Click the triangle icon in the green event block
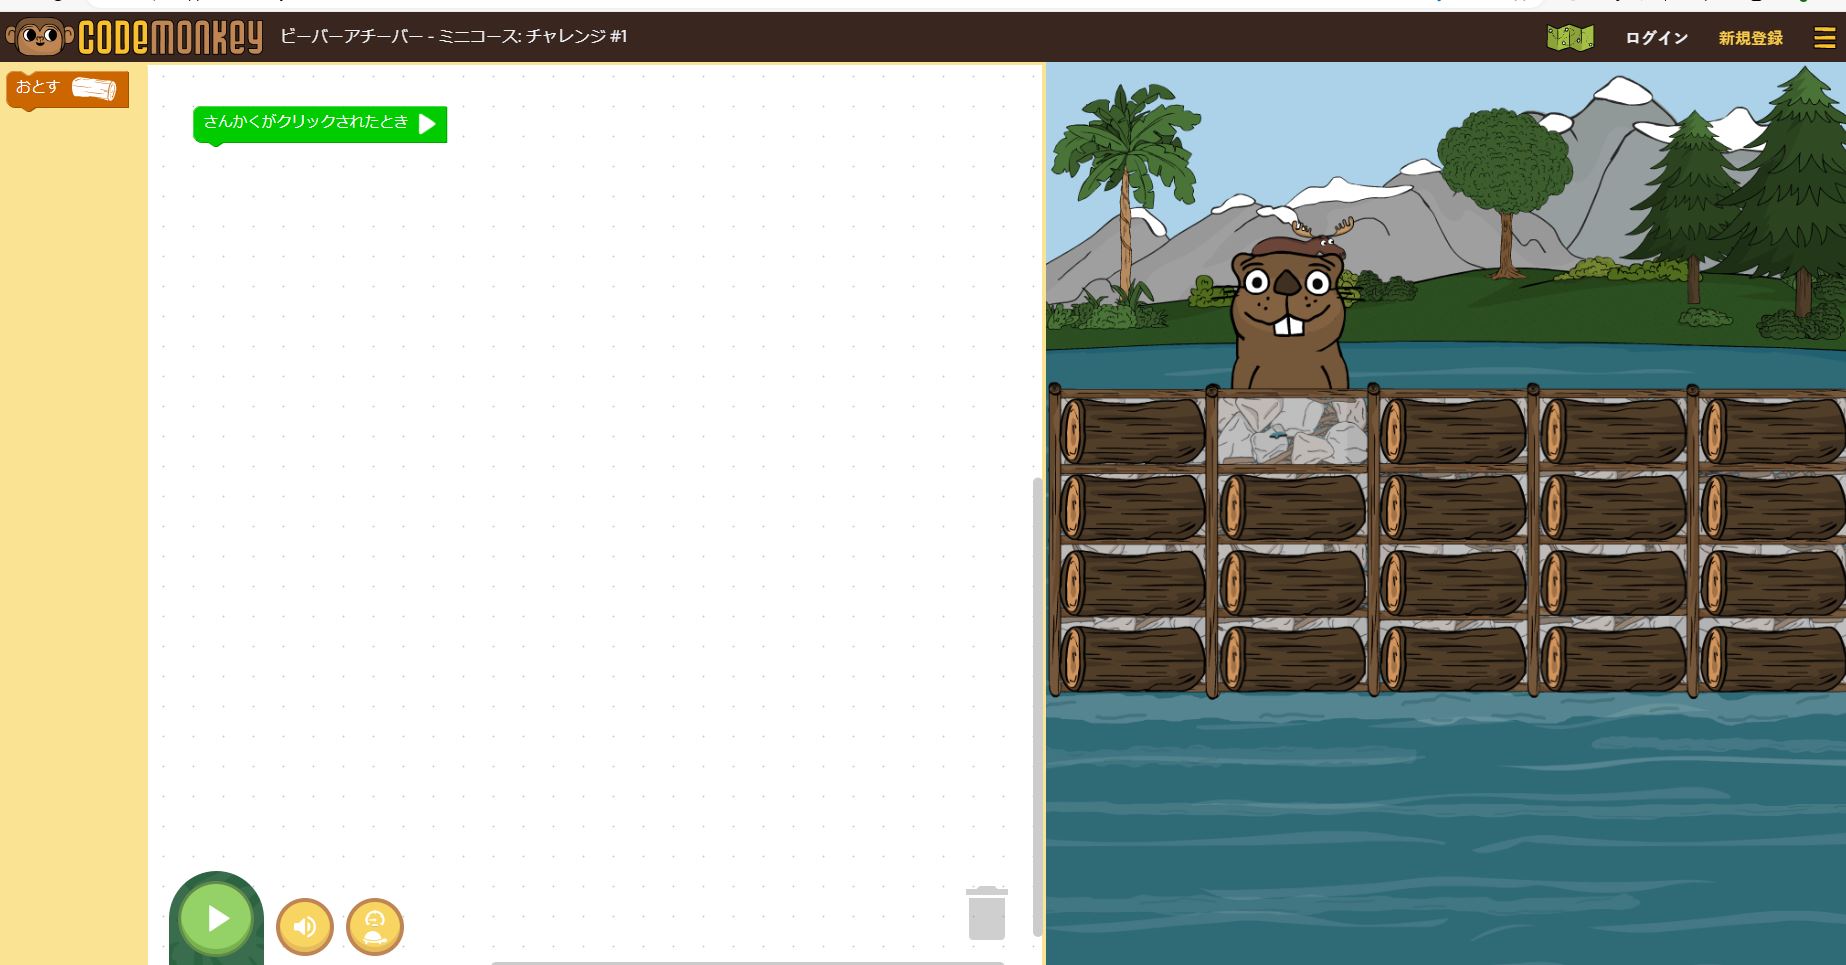 [x=428, y=124]
